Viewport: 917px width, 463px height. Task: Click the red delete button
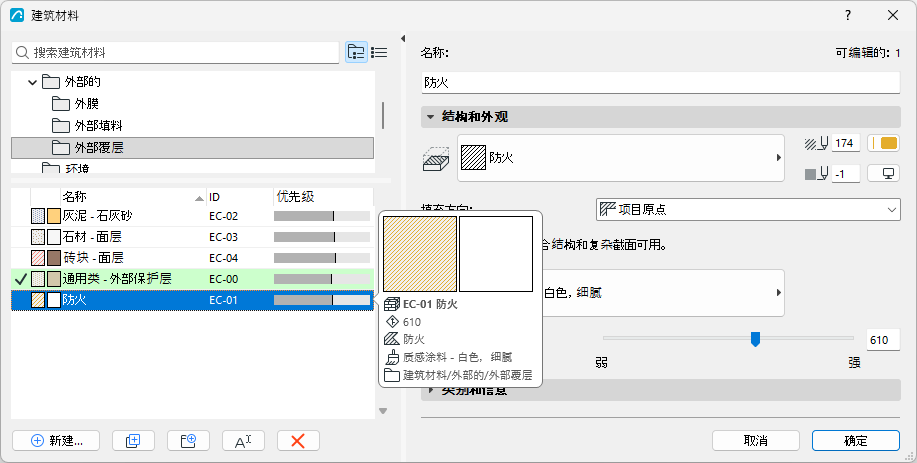pos(298,441)
